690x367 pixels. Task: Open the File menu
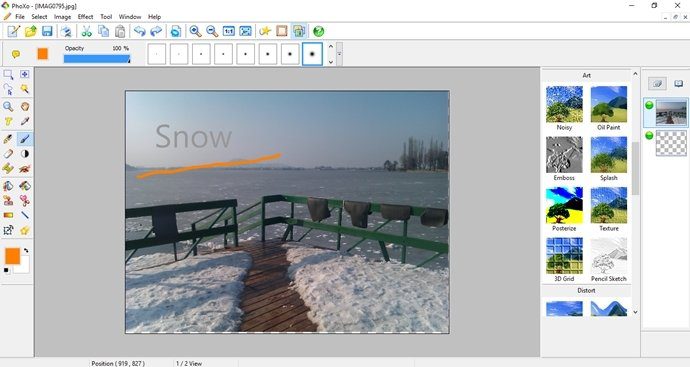(x=20, y=17)
